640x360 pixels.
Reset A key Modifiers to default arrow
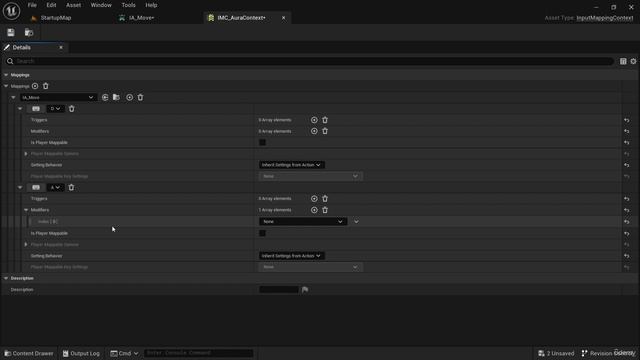[627, 210]
